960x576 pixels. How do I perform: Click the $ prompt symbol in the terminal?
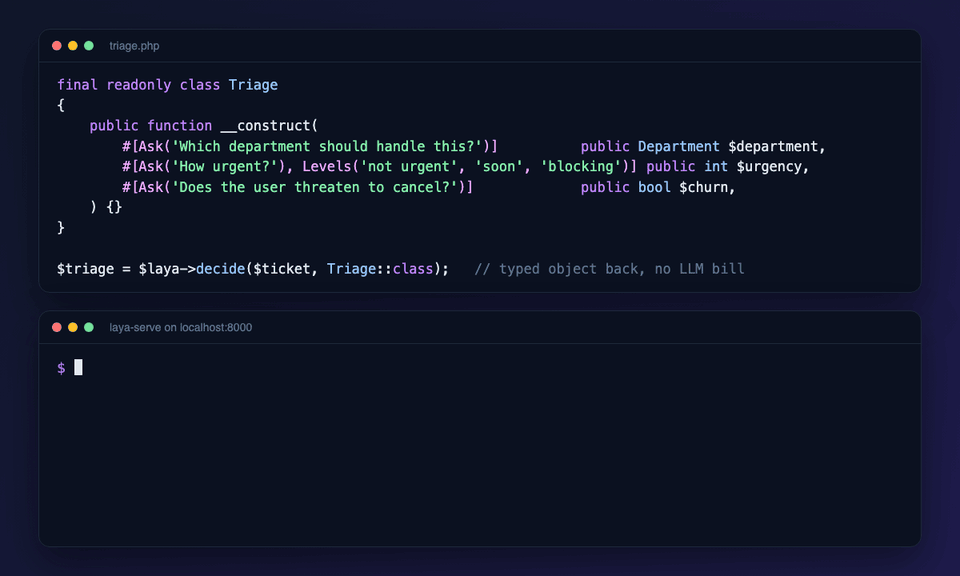coord(61,368)
